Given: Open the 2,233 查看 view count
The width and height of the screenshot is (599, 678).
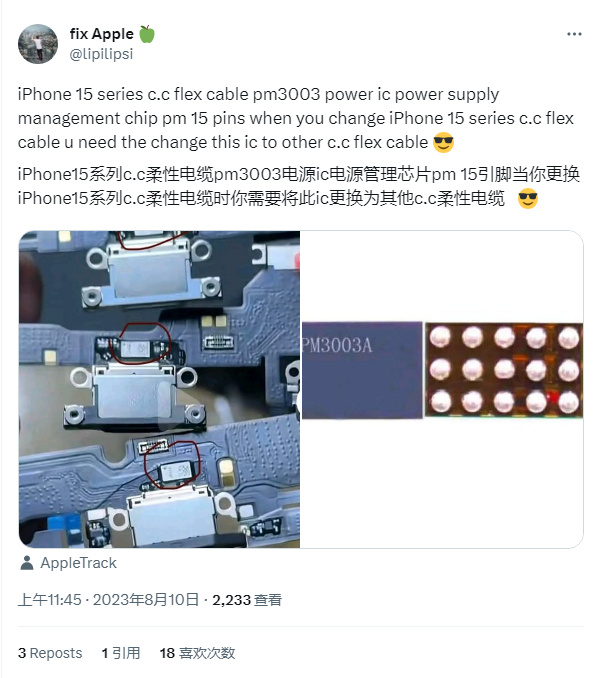Looking at the screenshot, I should tap(247, 600).
